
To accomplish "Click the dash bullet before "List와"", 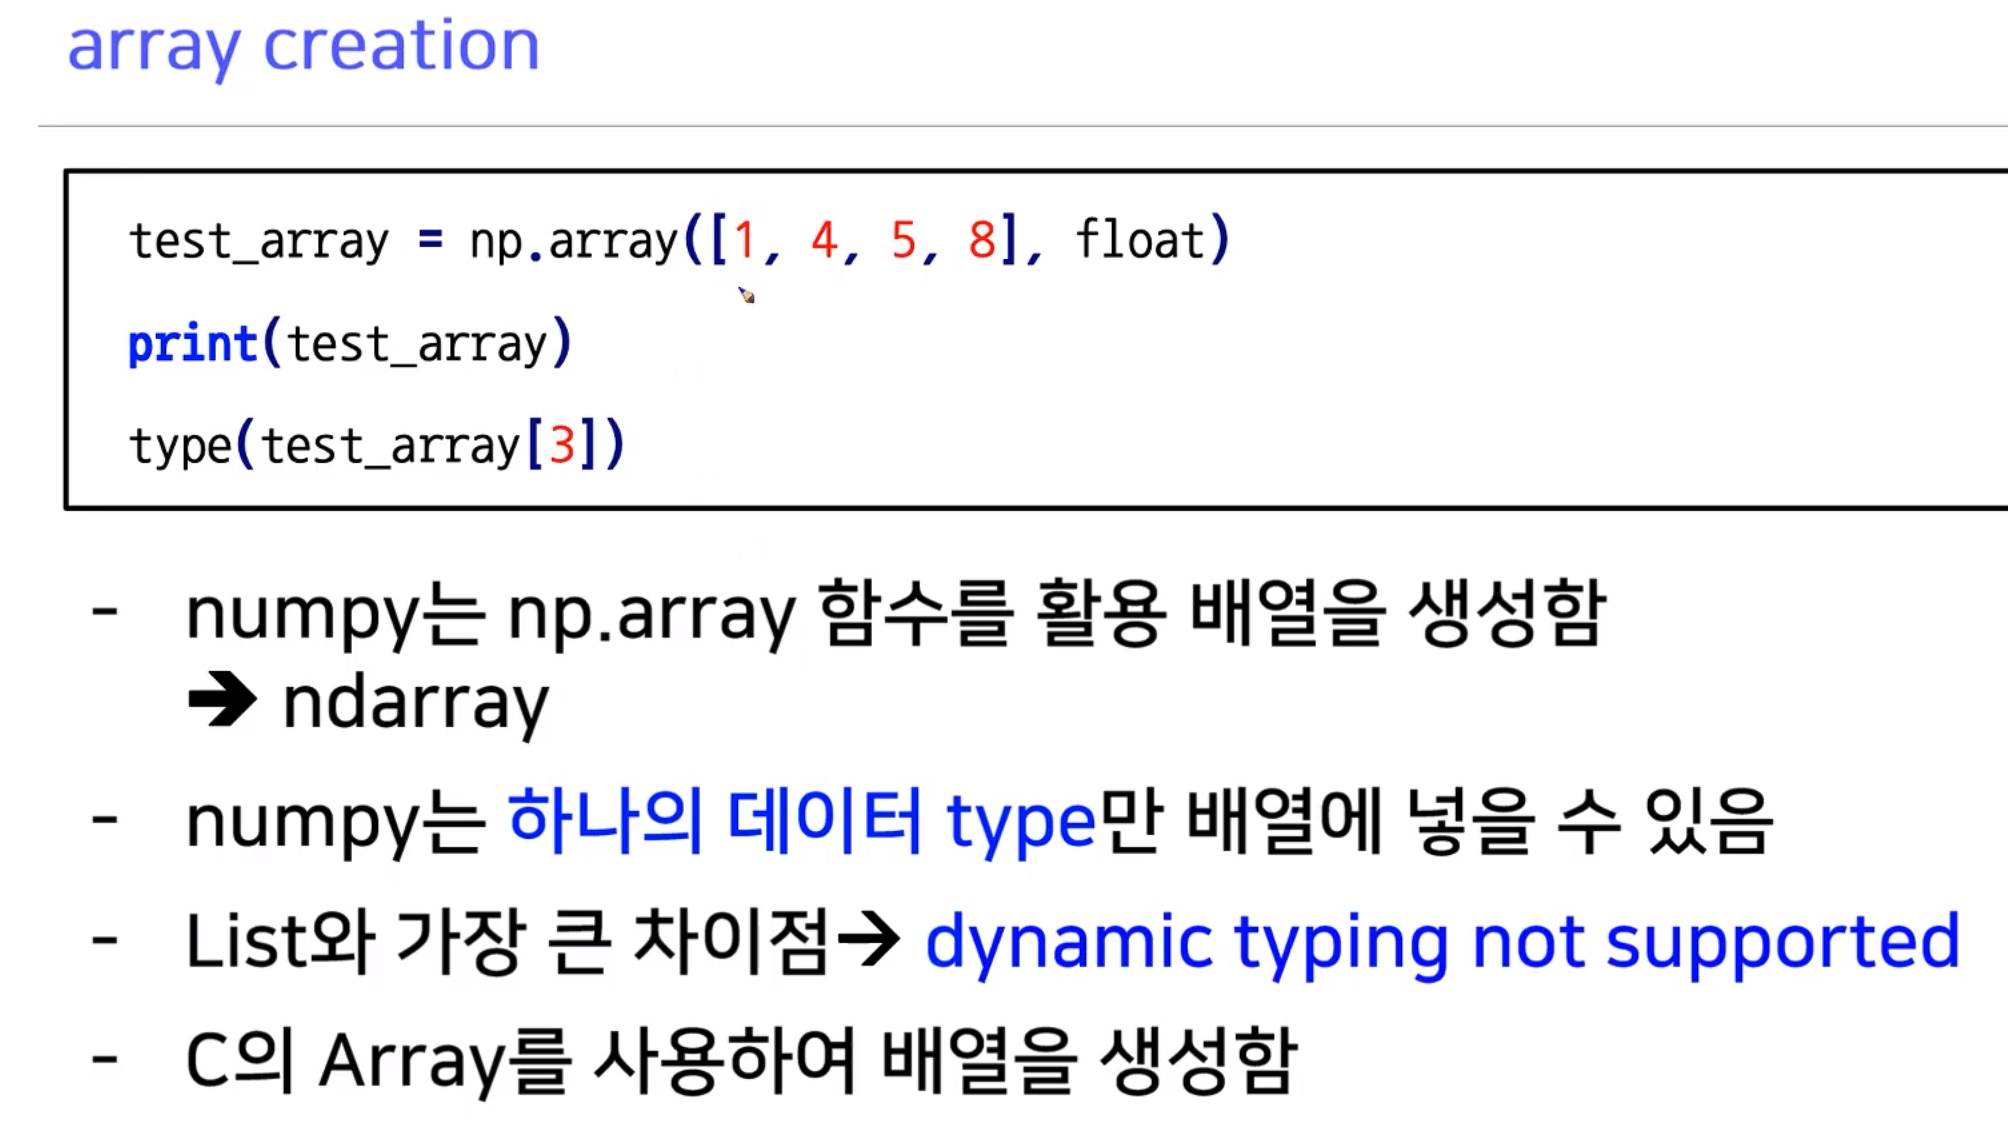I will [x=105, y=940].
